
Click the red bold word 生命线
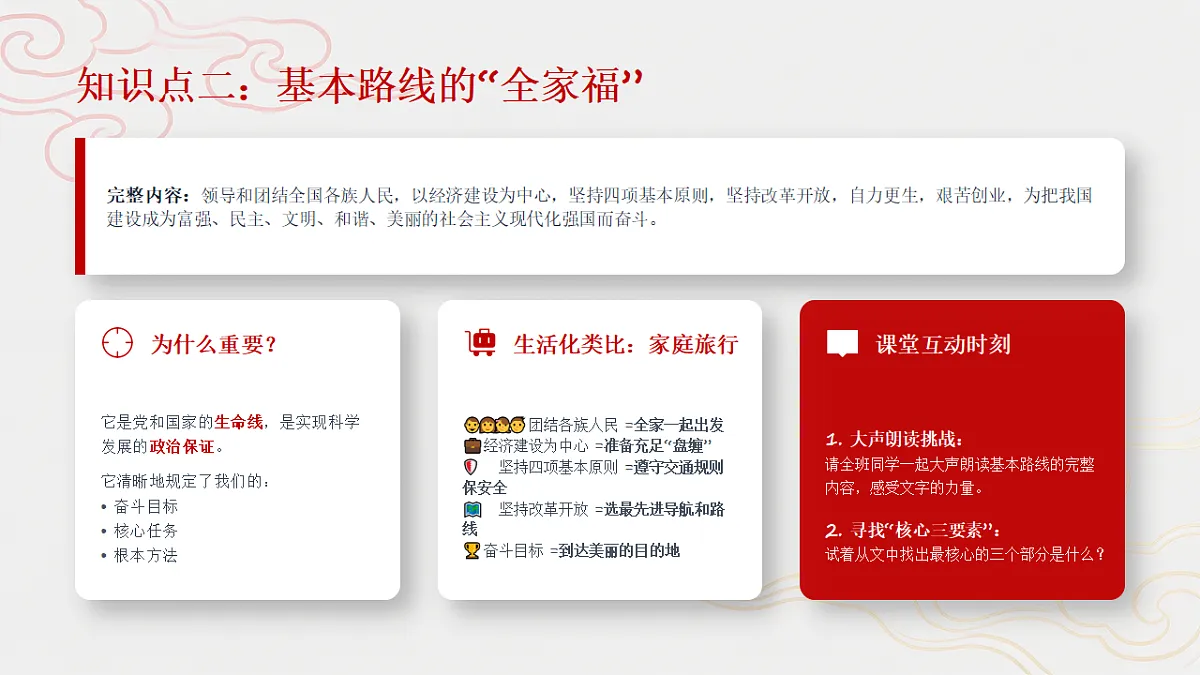(239, 422)
